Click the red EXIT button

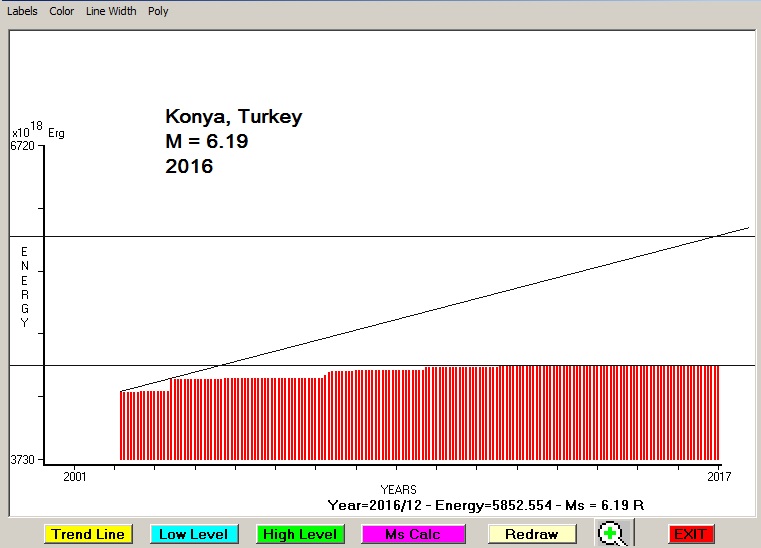point(691,534)
